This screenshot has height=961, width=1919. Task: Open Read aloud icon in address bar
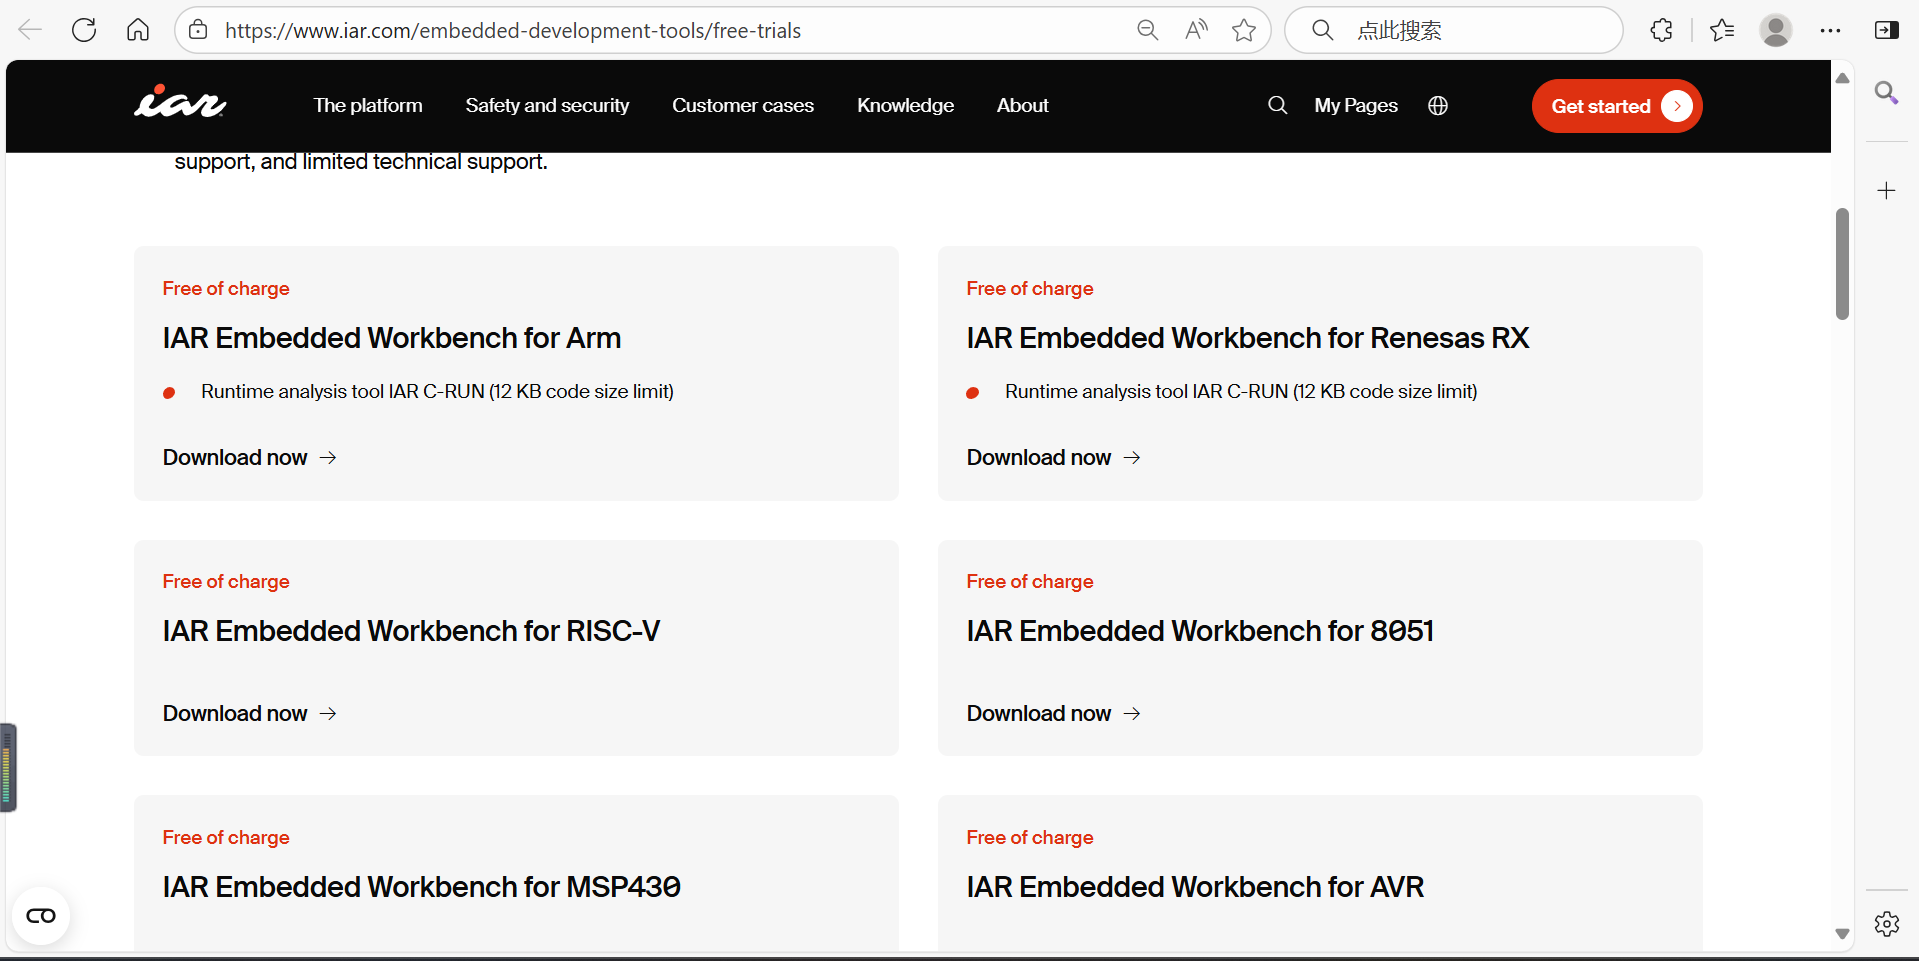pos(1196,30)
